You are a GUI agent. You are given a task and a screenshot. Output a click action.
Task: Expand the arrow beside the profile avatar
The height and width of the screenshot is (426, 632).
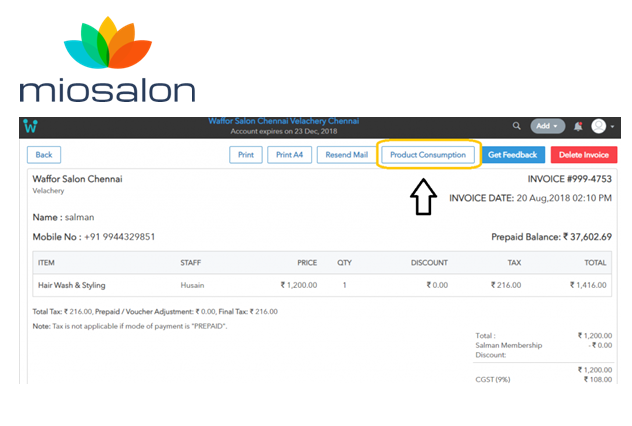click(x=612, y=127)
